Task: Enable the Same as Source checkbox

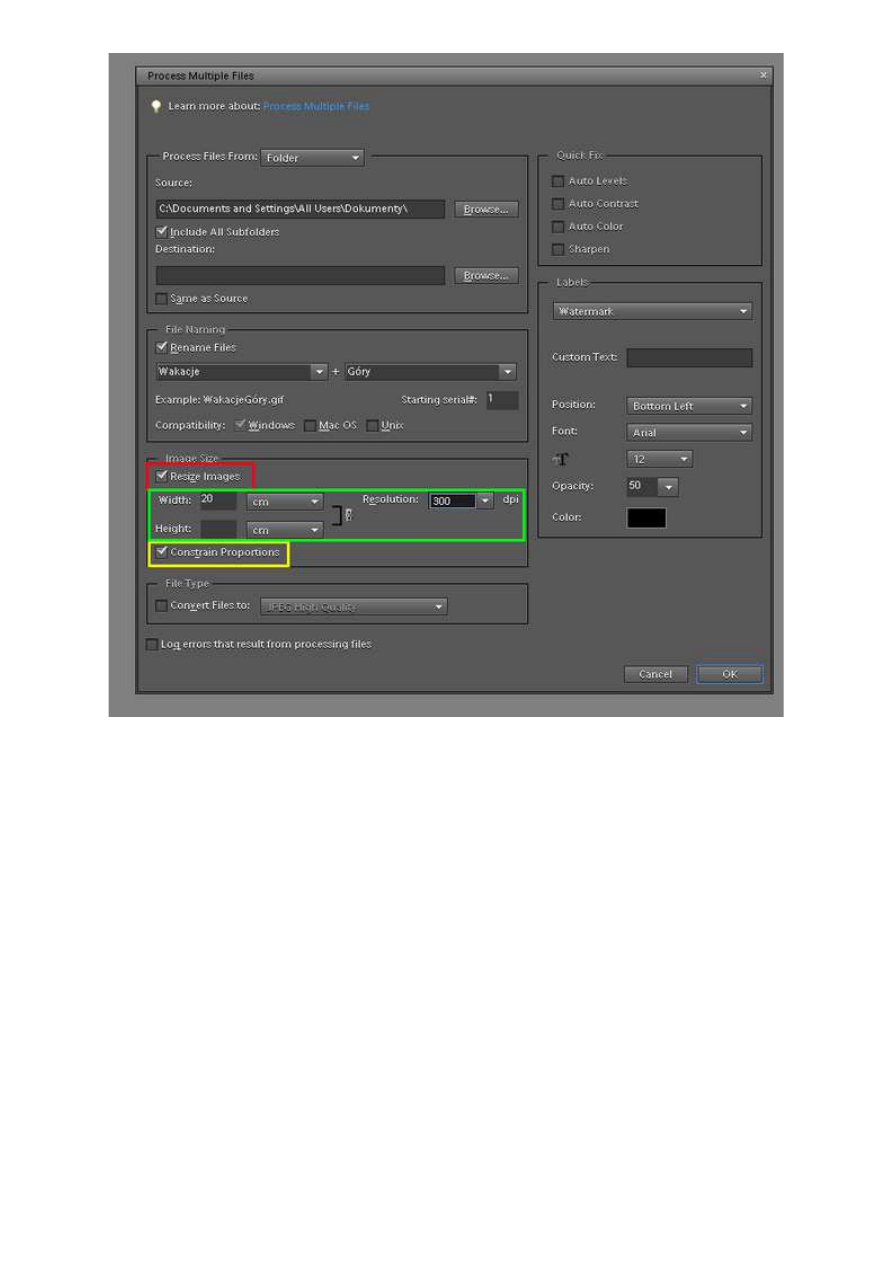Action: 162,299
